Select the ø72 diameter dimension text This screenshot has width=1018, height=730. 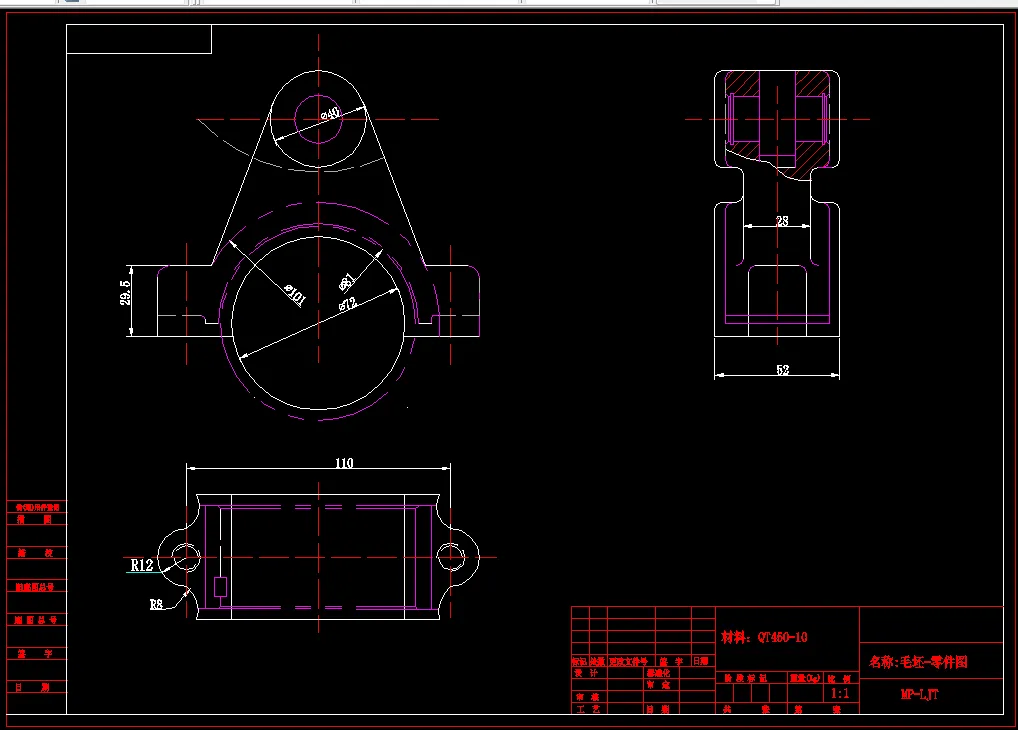(x=348, y=303)
